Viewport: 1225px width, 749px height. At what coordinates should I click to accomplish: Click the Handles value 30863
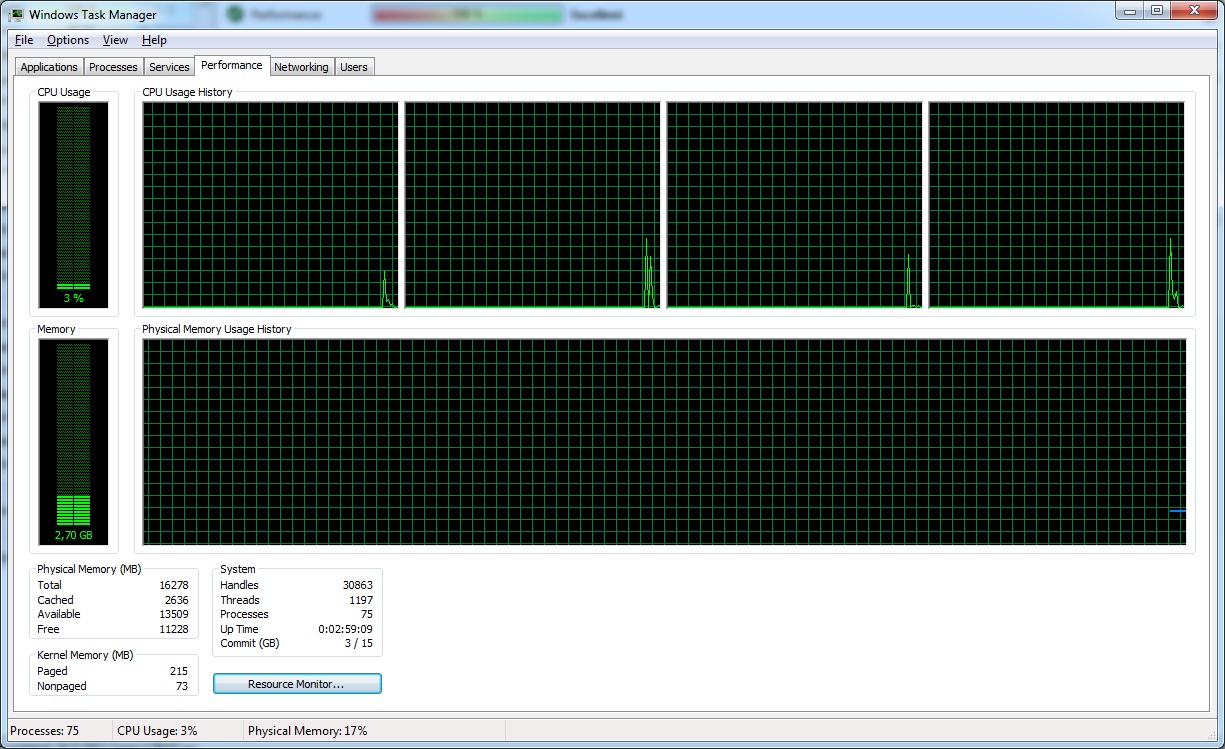[x=358, y=585]
